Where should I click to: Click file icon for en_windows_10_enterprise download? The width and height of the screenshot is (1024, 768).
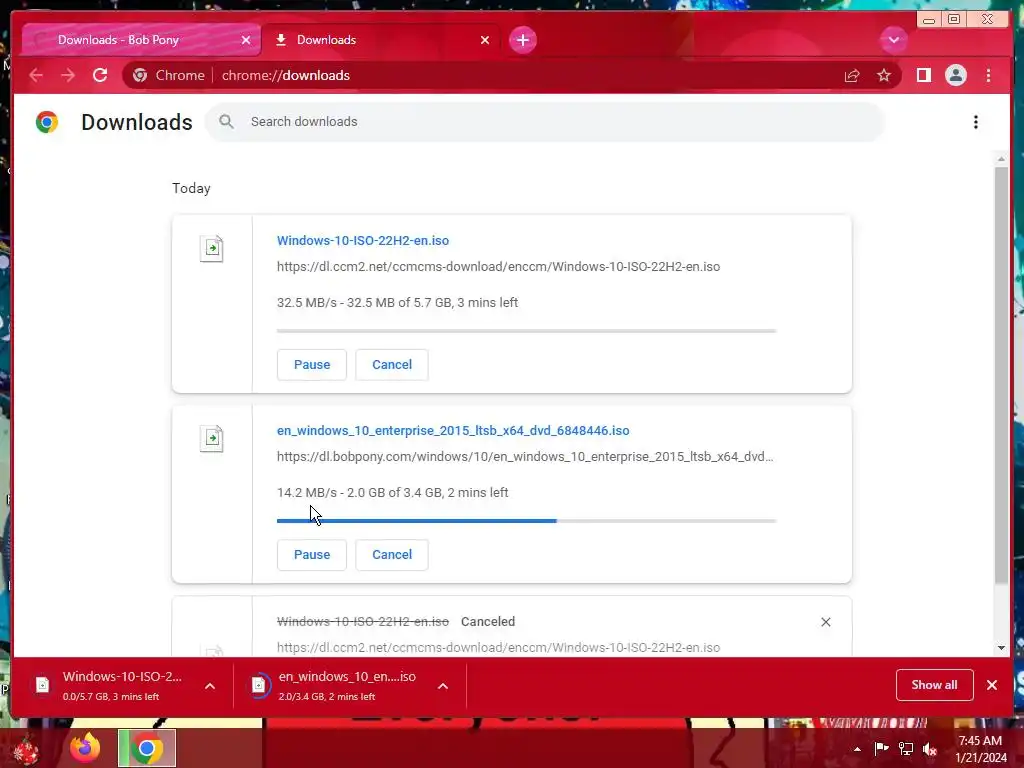212,439
